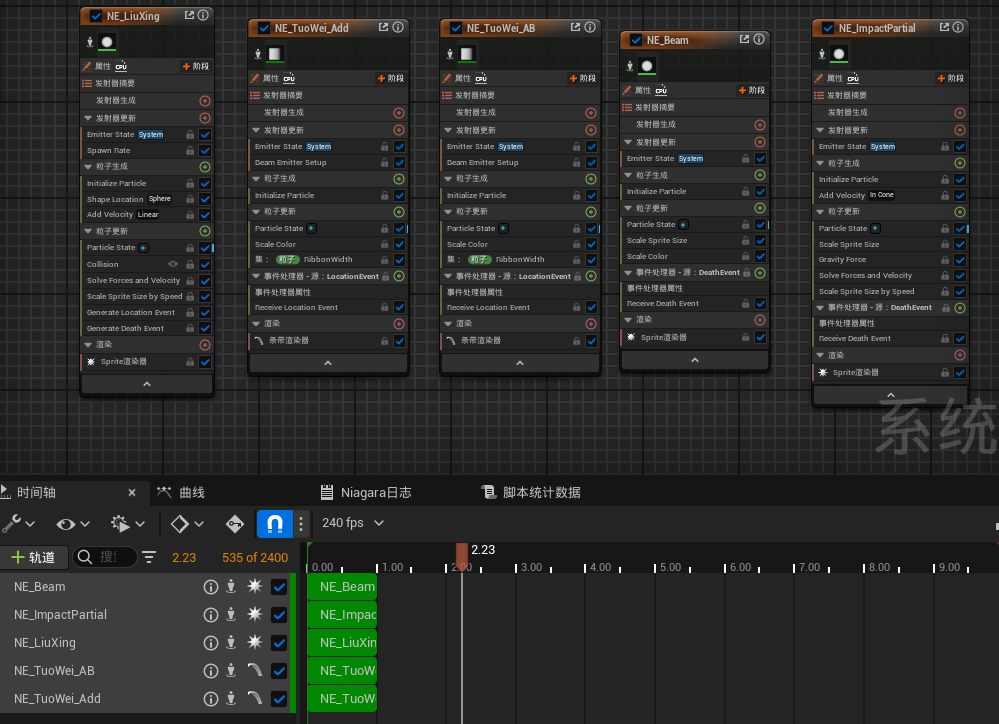Add 阶段 stage to NE_Beam
Screen dimensions: 999x724
point(751,90)
